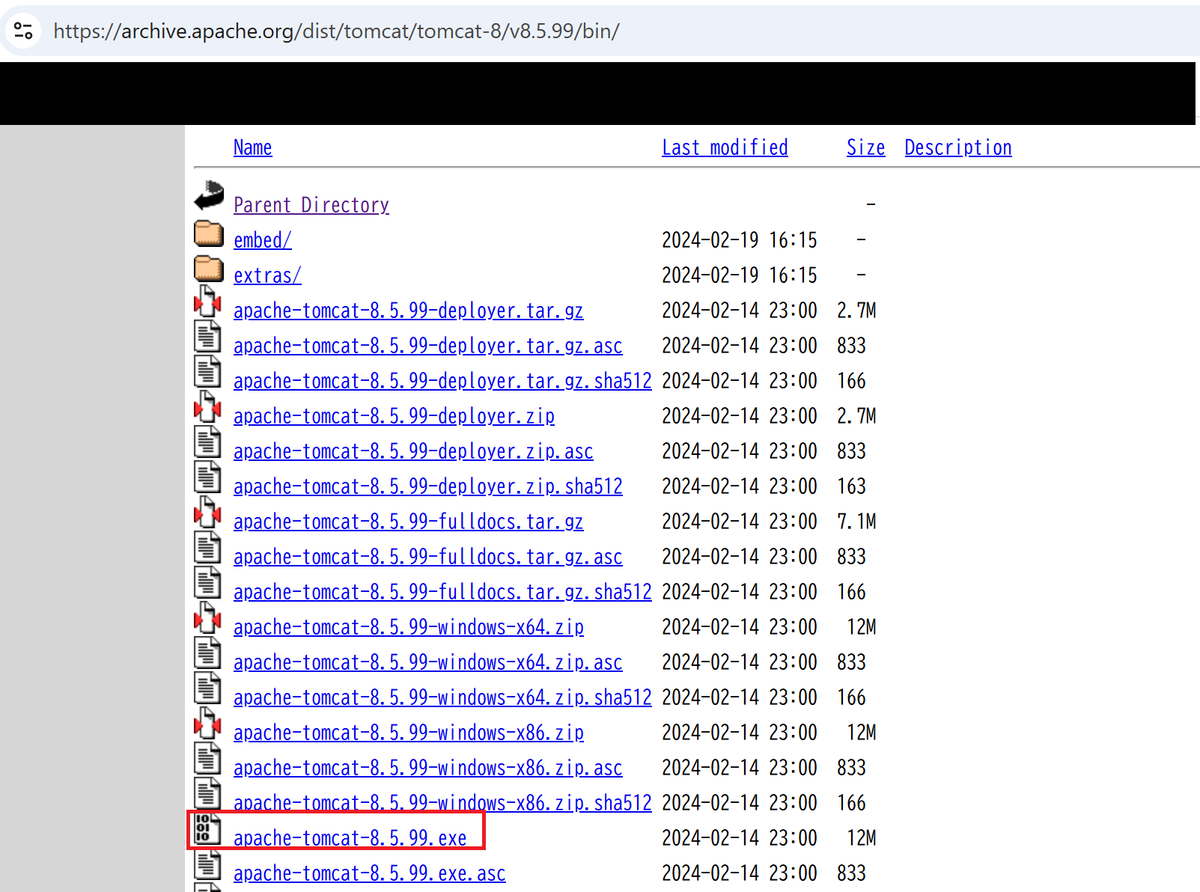Download apache-tomcat-8.5.99-windows-x64.zip

point(408,627)
